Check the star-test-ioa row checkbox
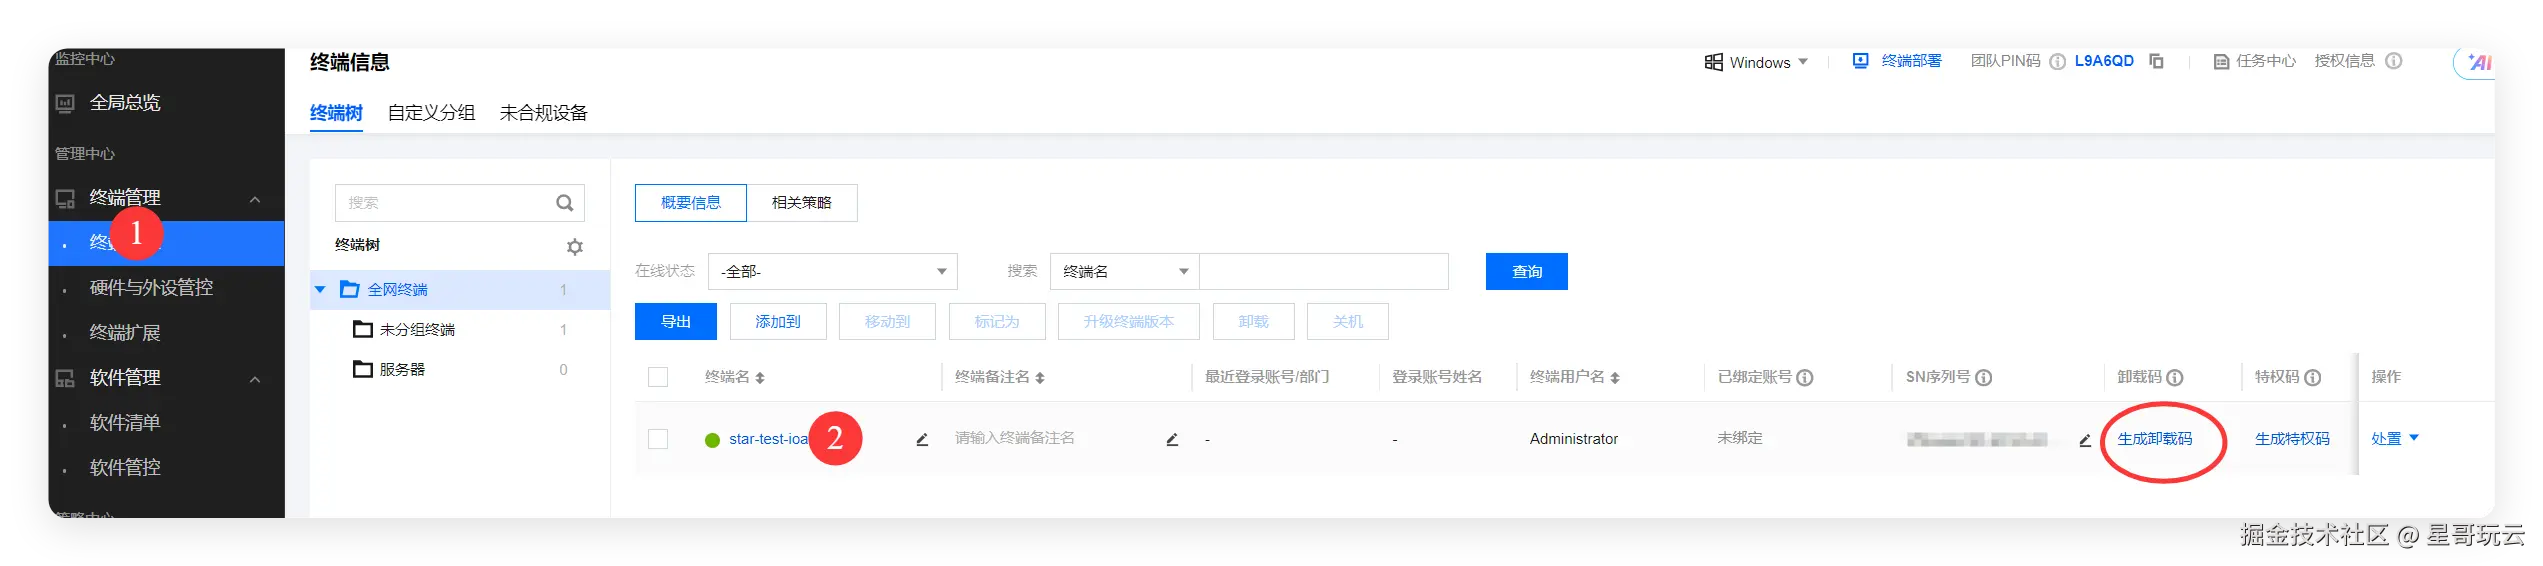Screen dimensions: 2543x566 [x=658, y=439]
